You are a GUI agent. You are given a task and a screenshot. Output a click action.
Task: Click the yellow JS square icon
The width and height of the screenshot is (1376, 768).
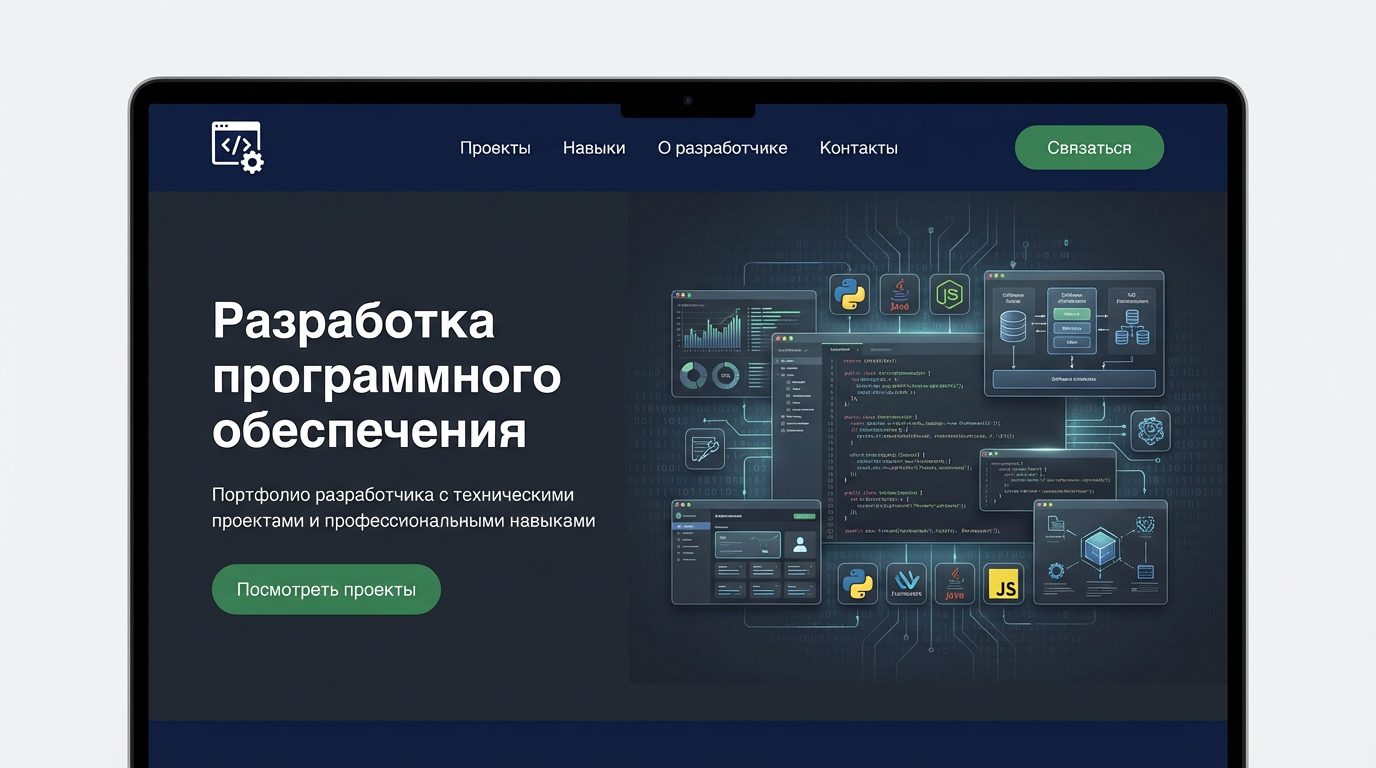(x=1003, y=583)
